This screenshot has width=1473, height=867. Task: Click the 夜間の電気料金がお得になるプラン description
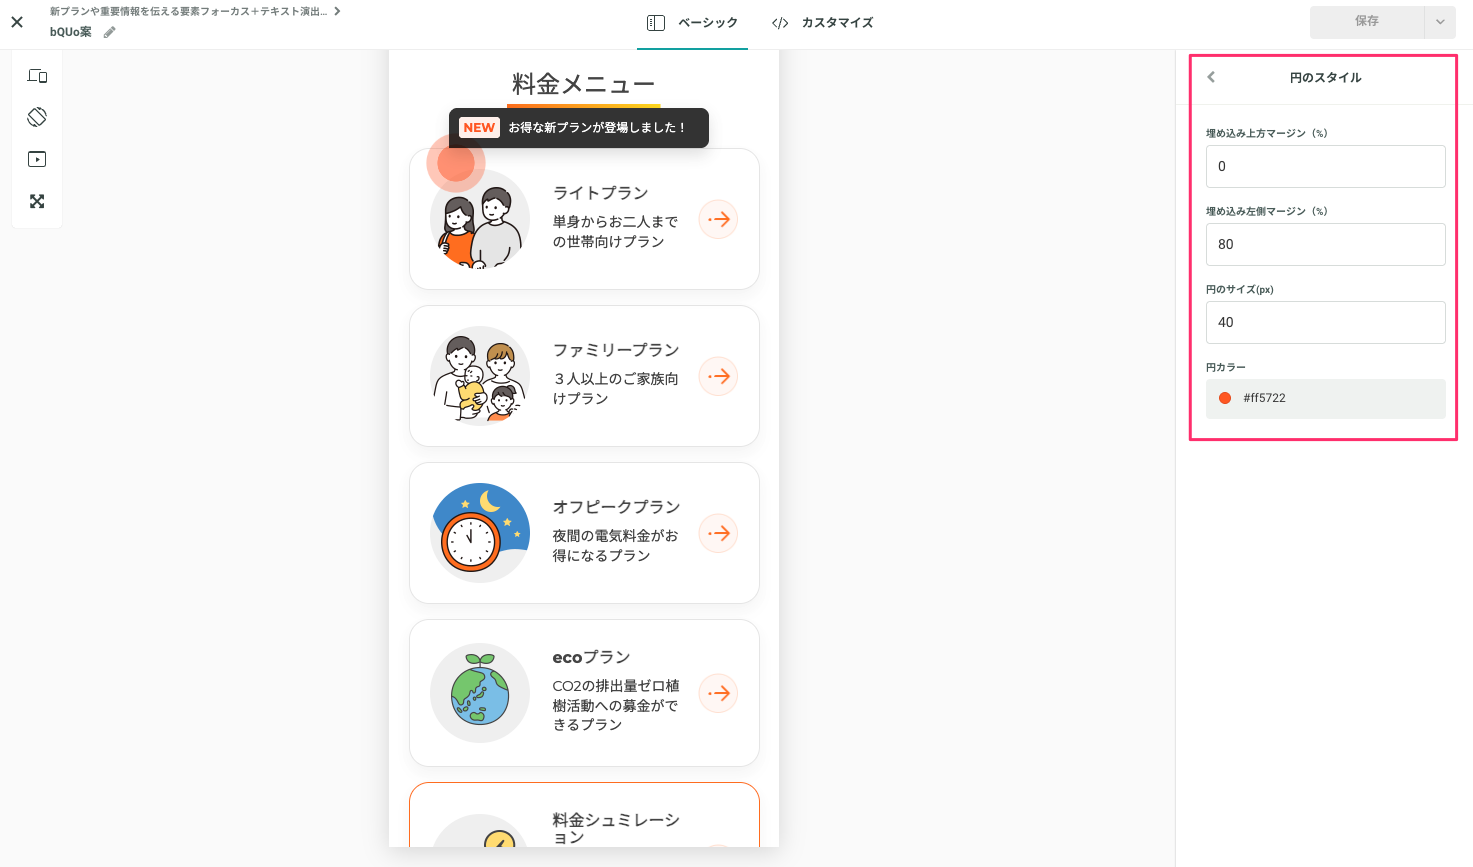(615, 546)
